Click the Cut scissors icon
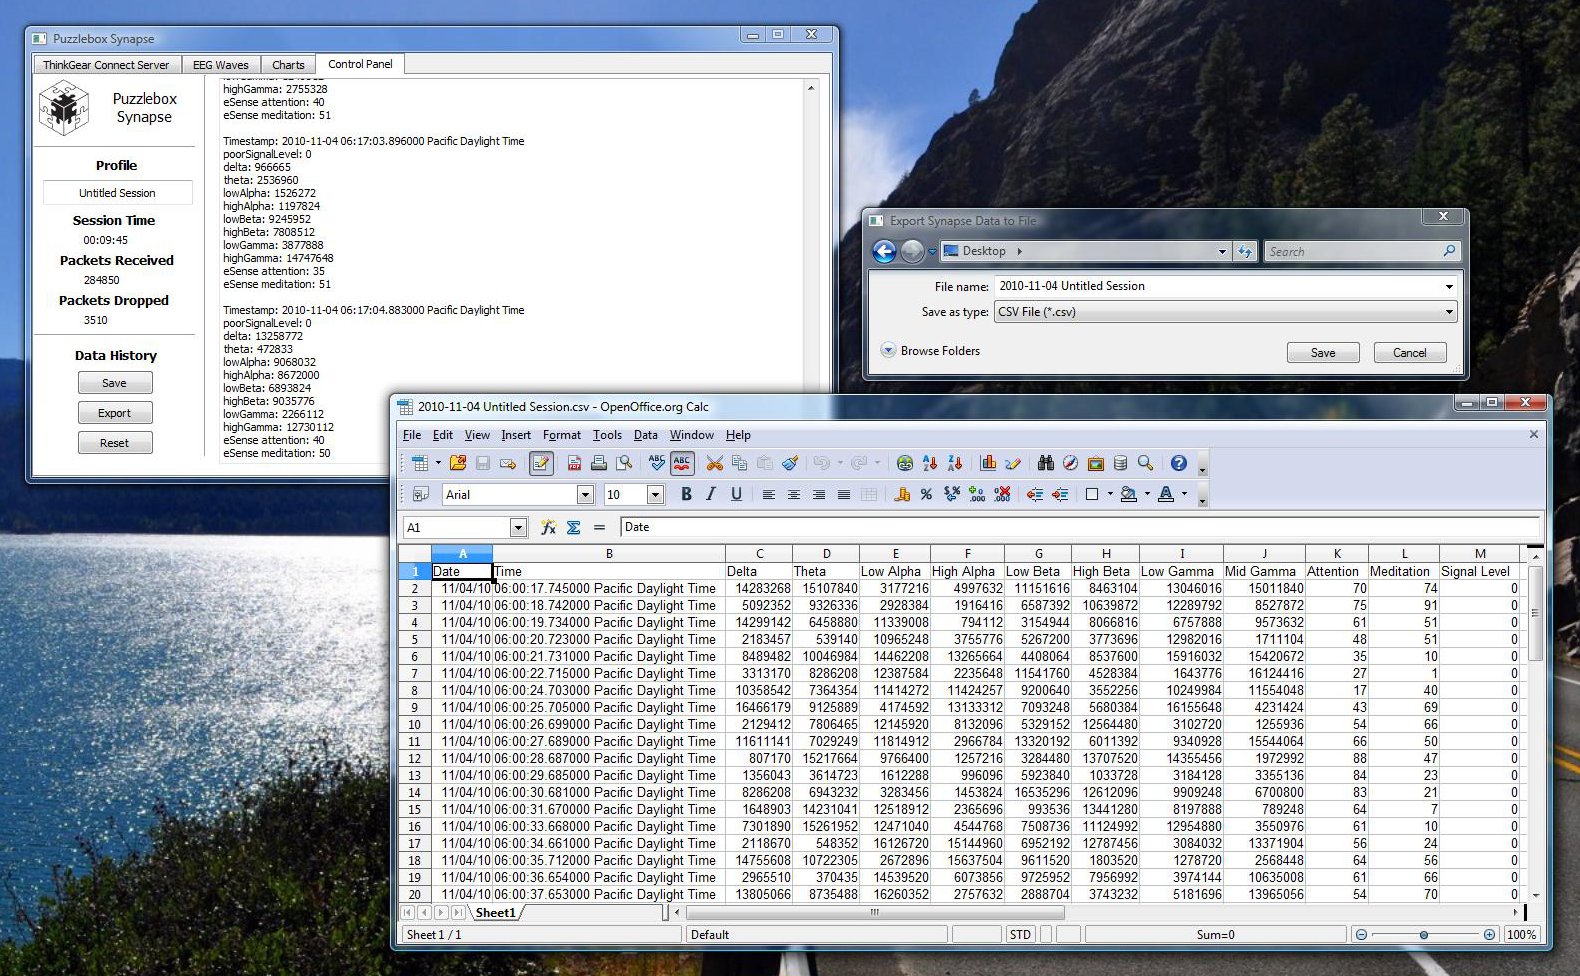This screenshot has width=1580, height=976. 714,463
